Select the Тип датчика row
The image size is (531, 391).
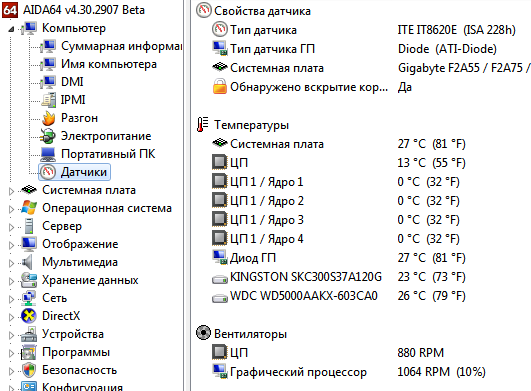[364, 30]
